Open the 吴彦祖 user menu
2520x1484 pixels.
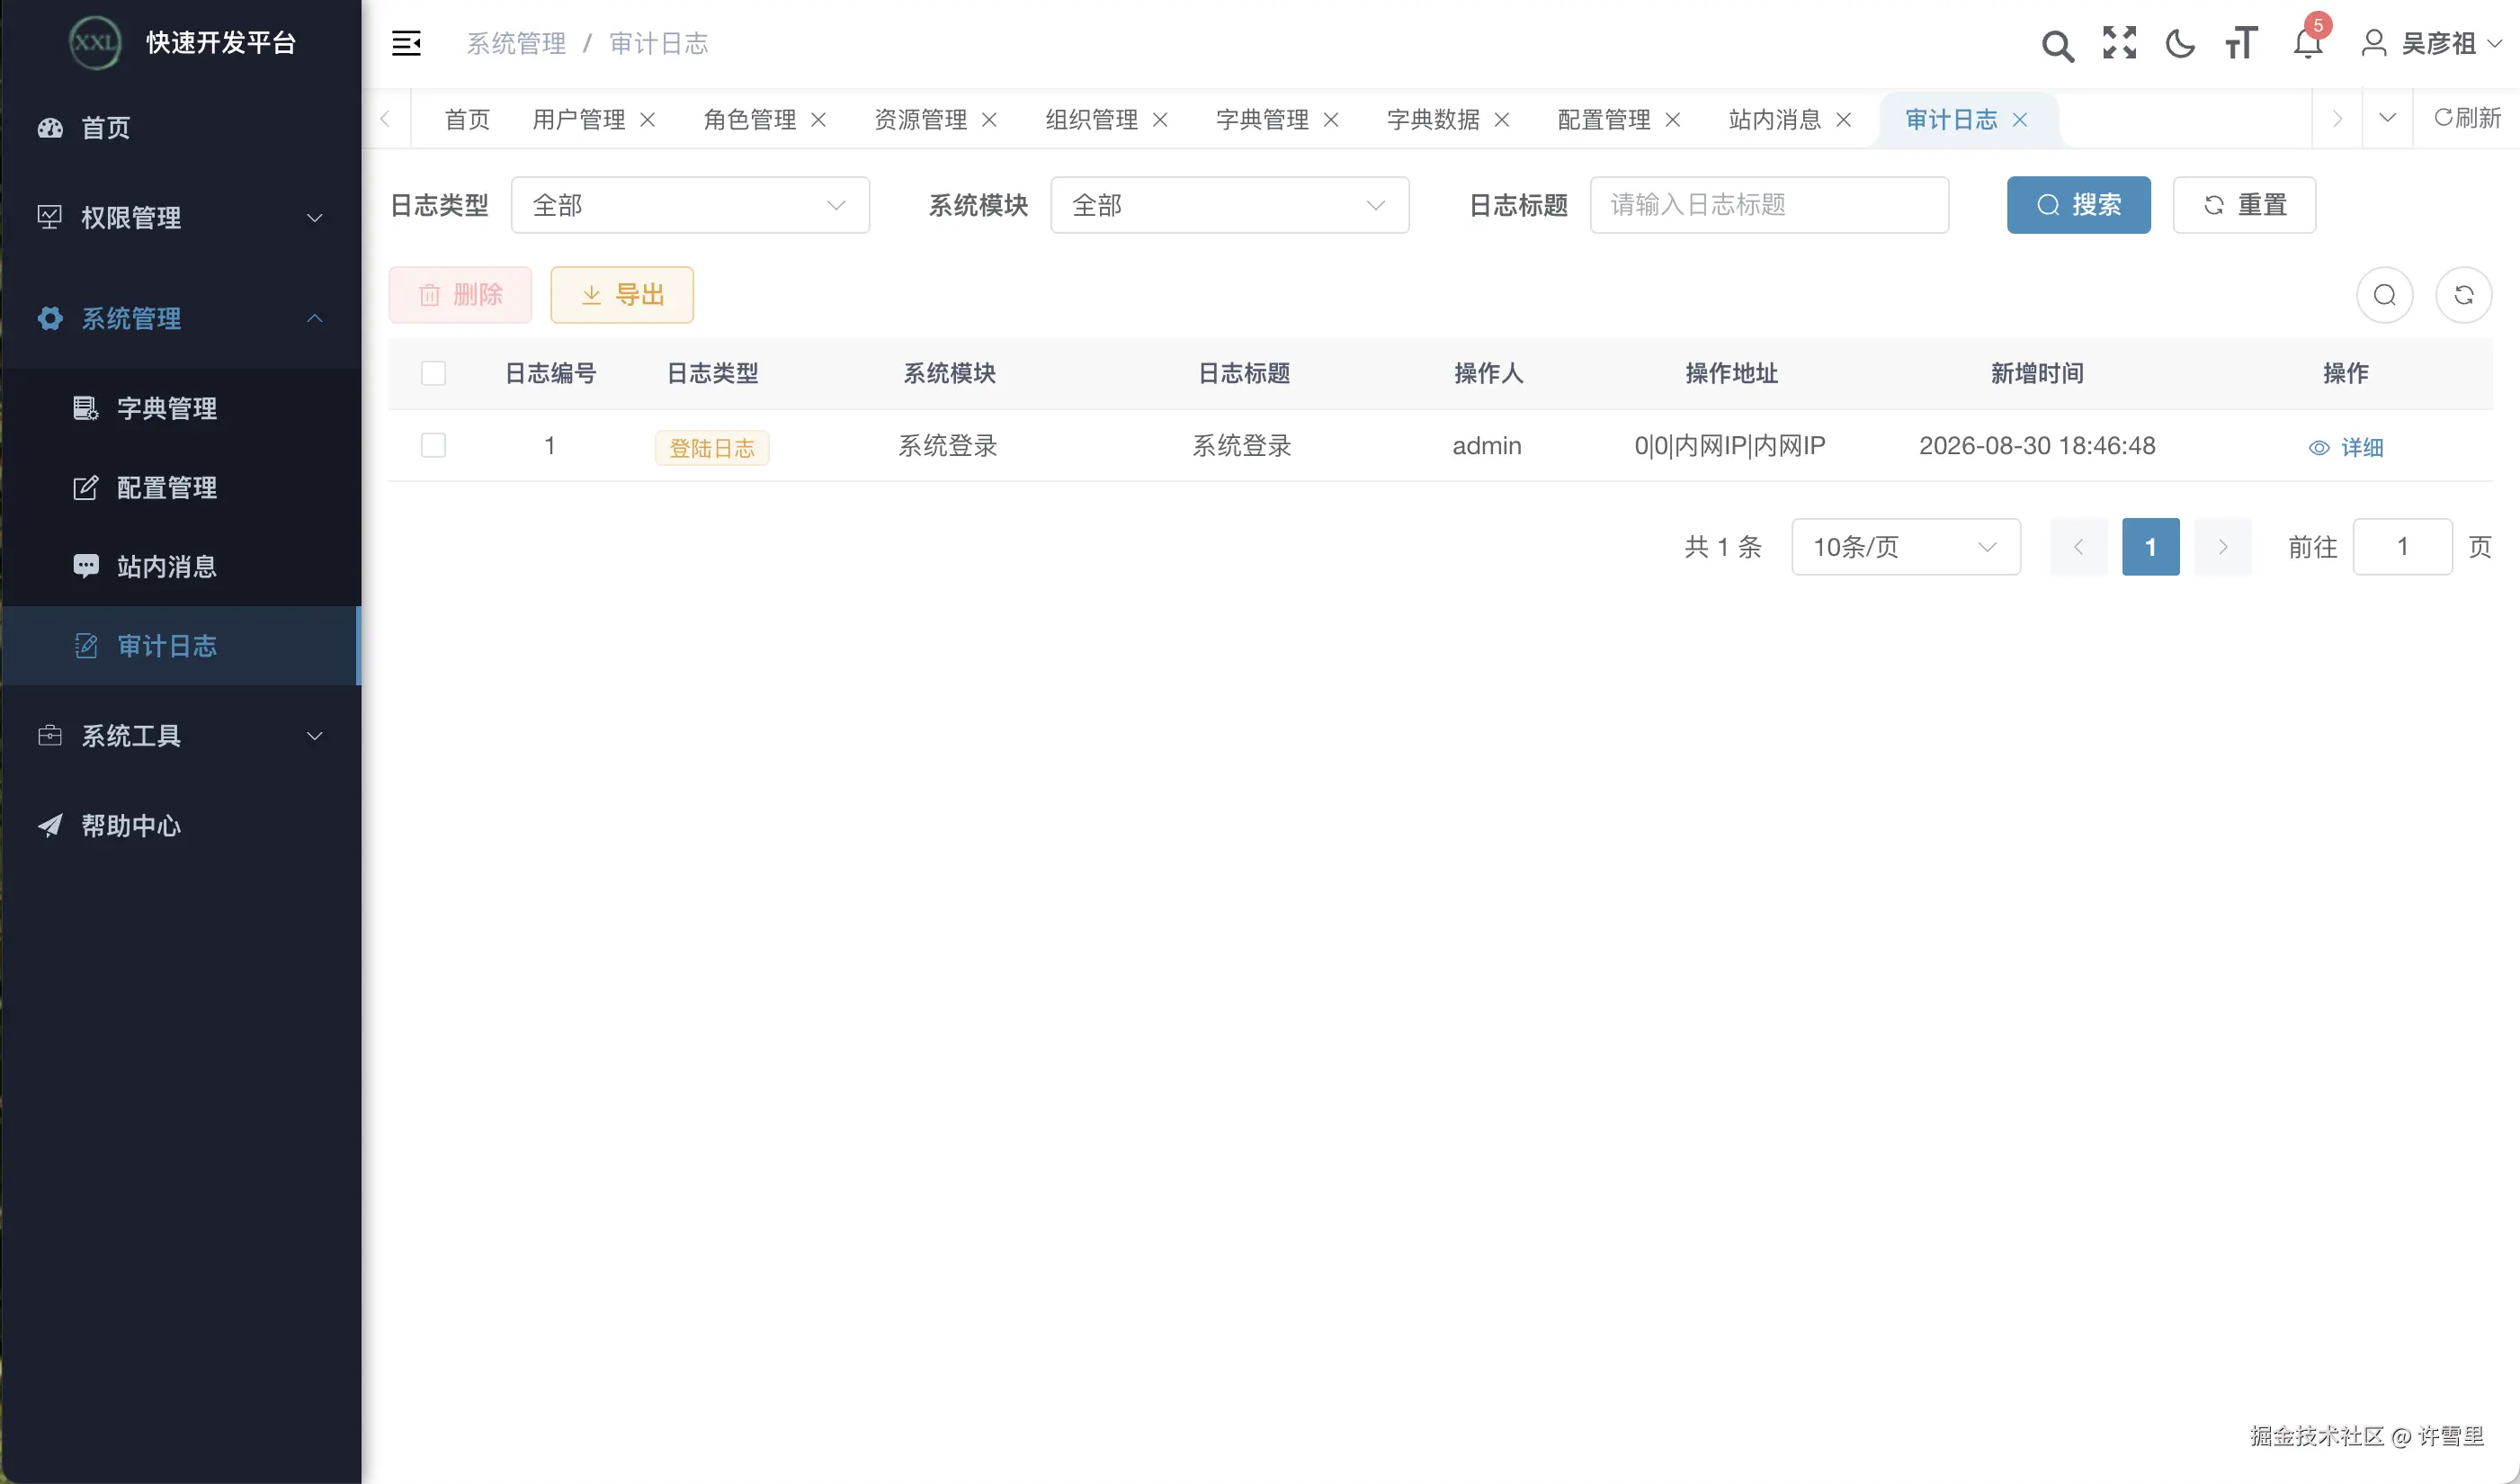pos(2432,43)
